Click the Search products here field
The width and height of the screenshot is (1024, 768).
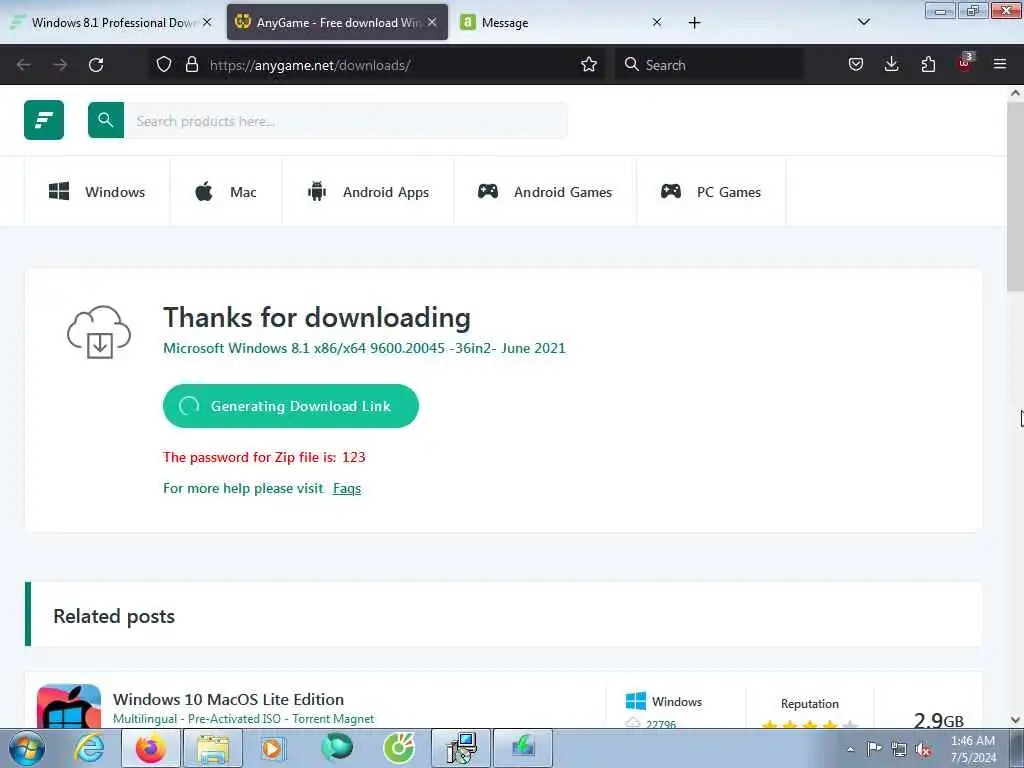point(345,120)
